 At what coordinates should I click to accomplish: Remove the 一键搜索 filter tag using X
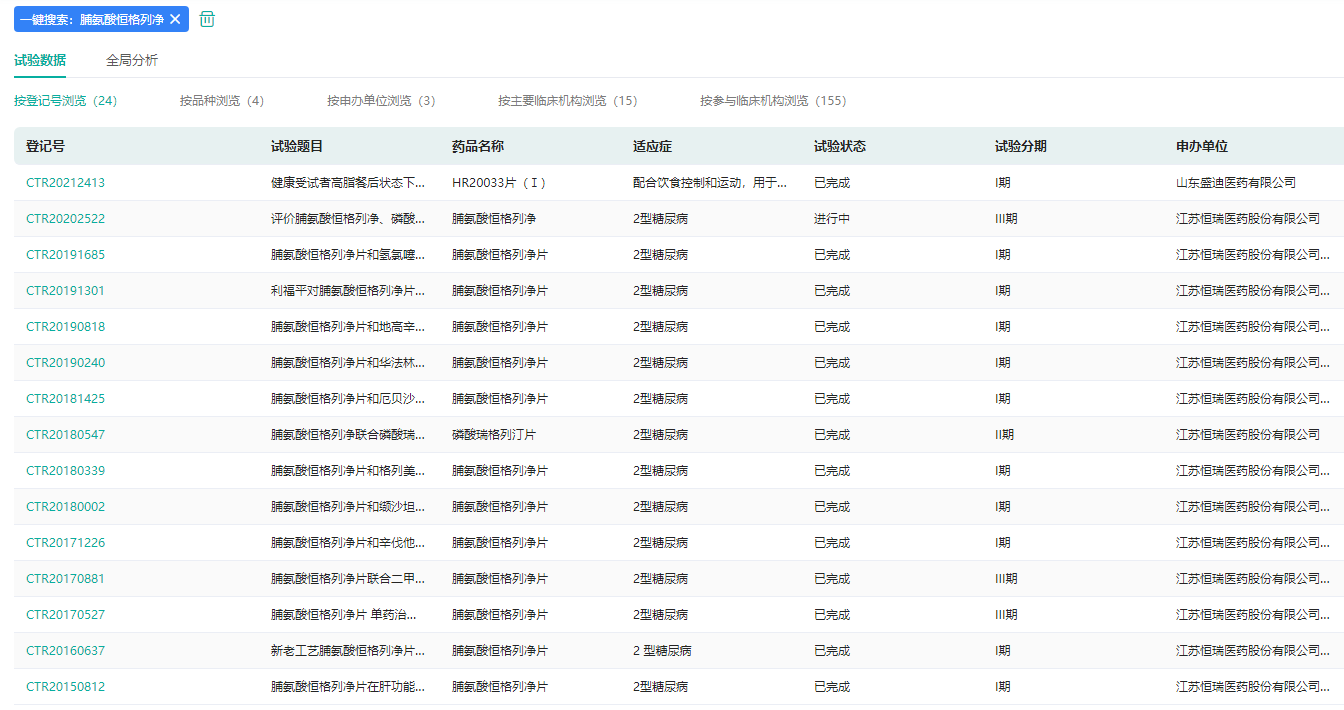point(176,19)
